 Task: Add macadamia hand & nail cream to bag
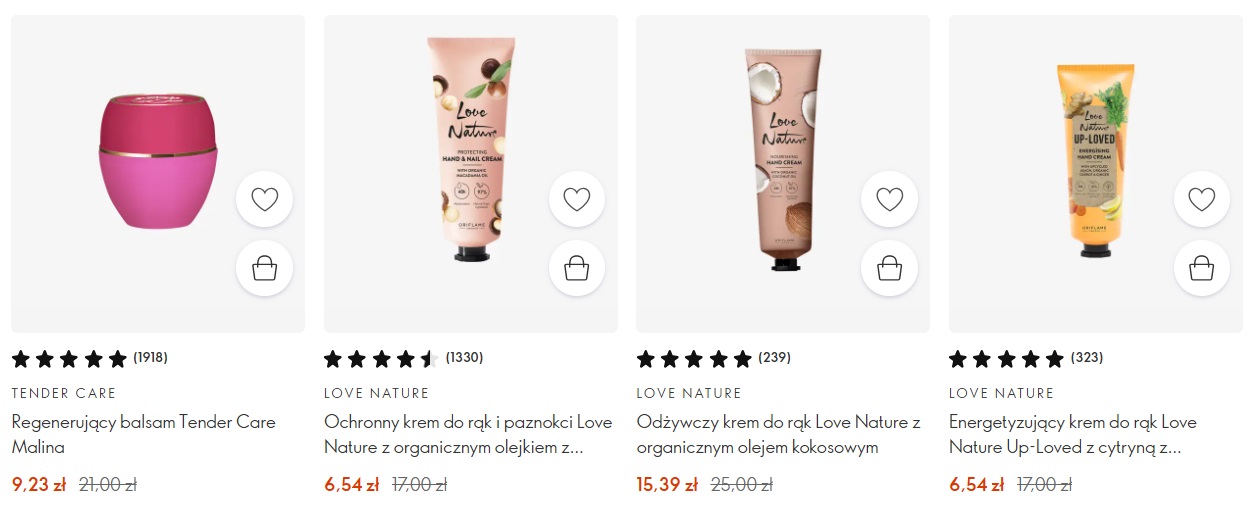577,268
